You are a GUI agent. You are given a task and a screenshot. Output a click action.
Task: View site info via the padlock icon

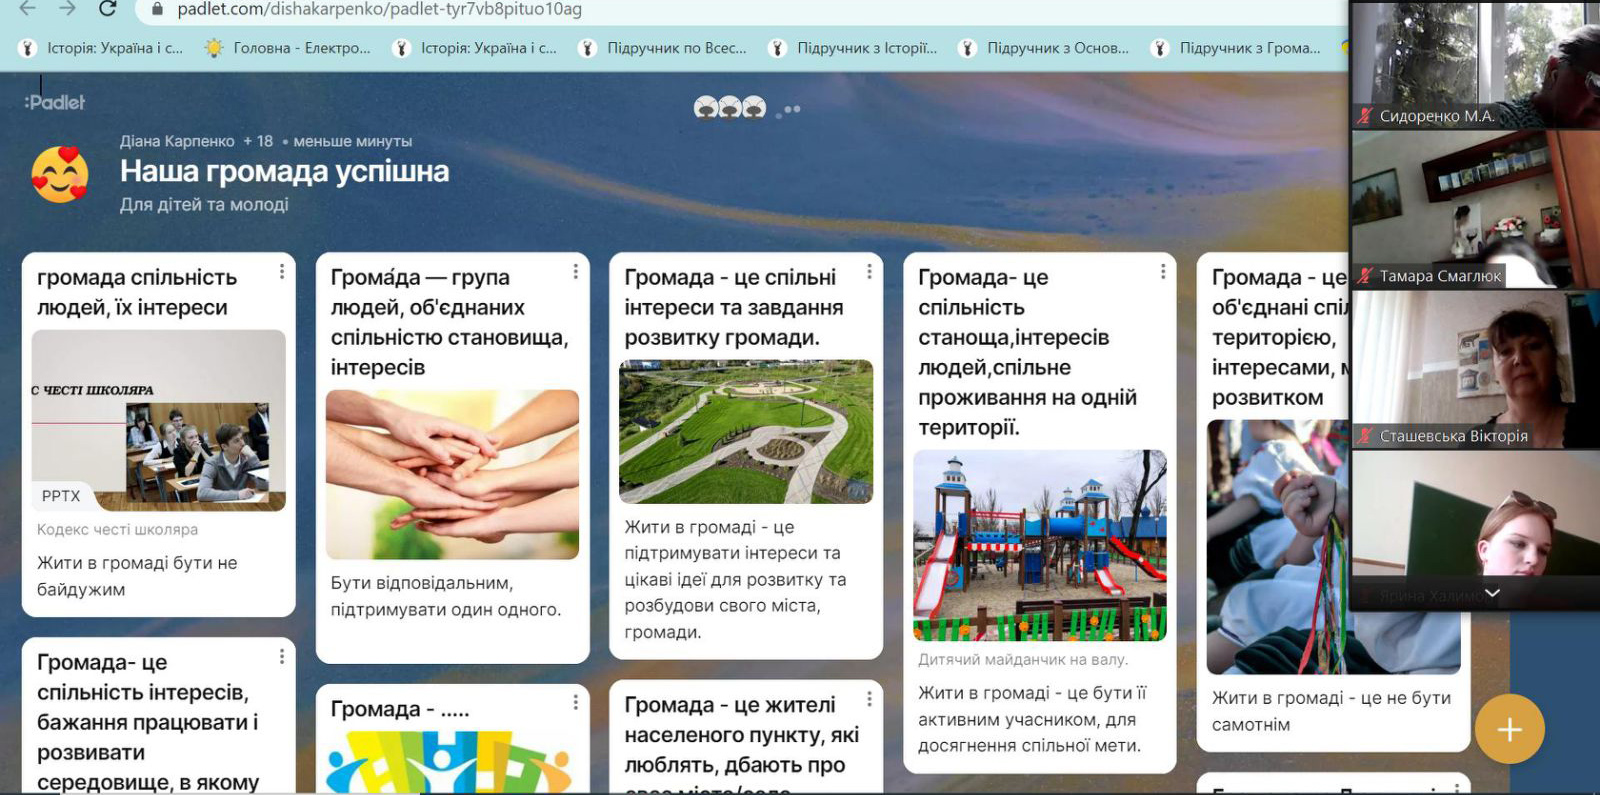pyautogui.click(x=157, y=10)
